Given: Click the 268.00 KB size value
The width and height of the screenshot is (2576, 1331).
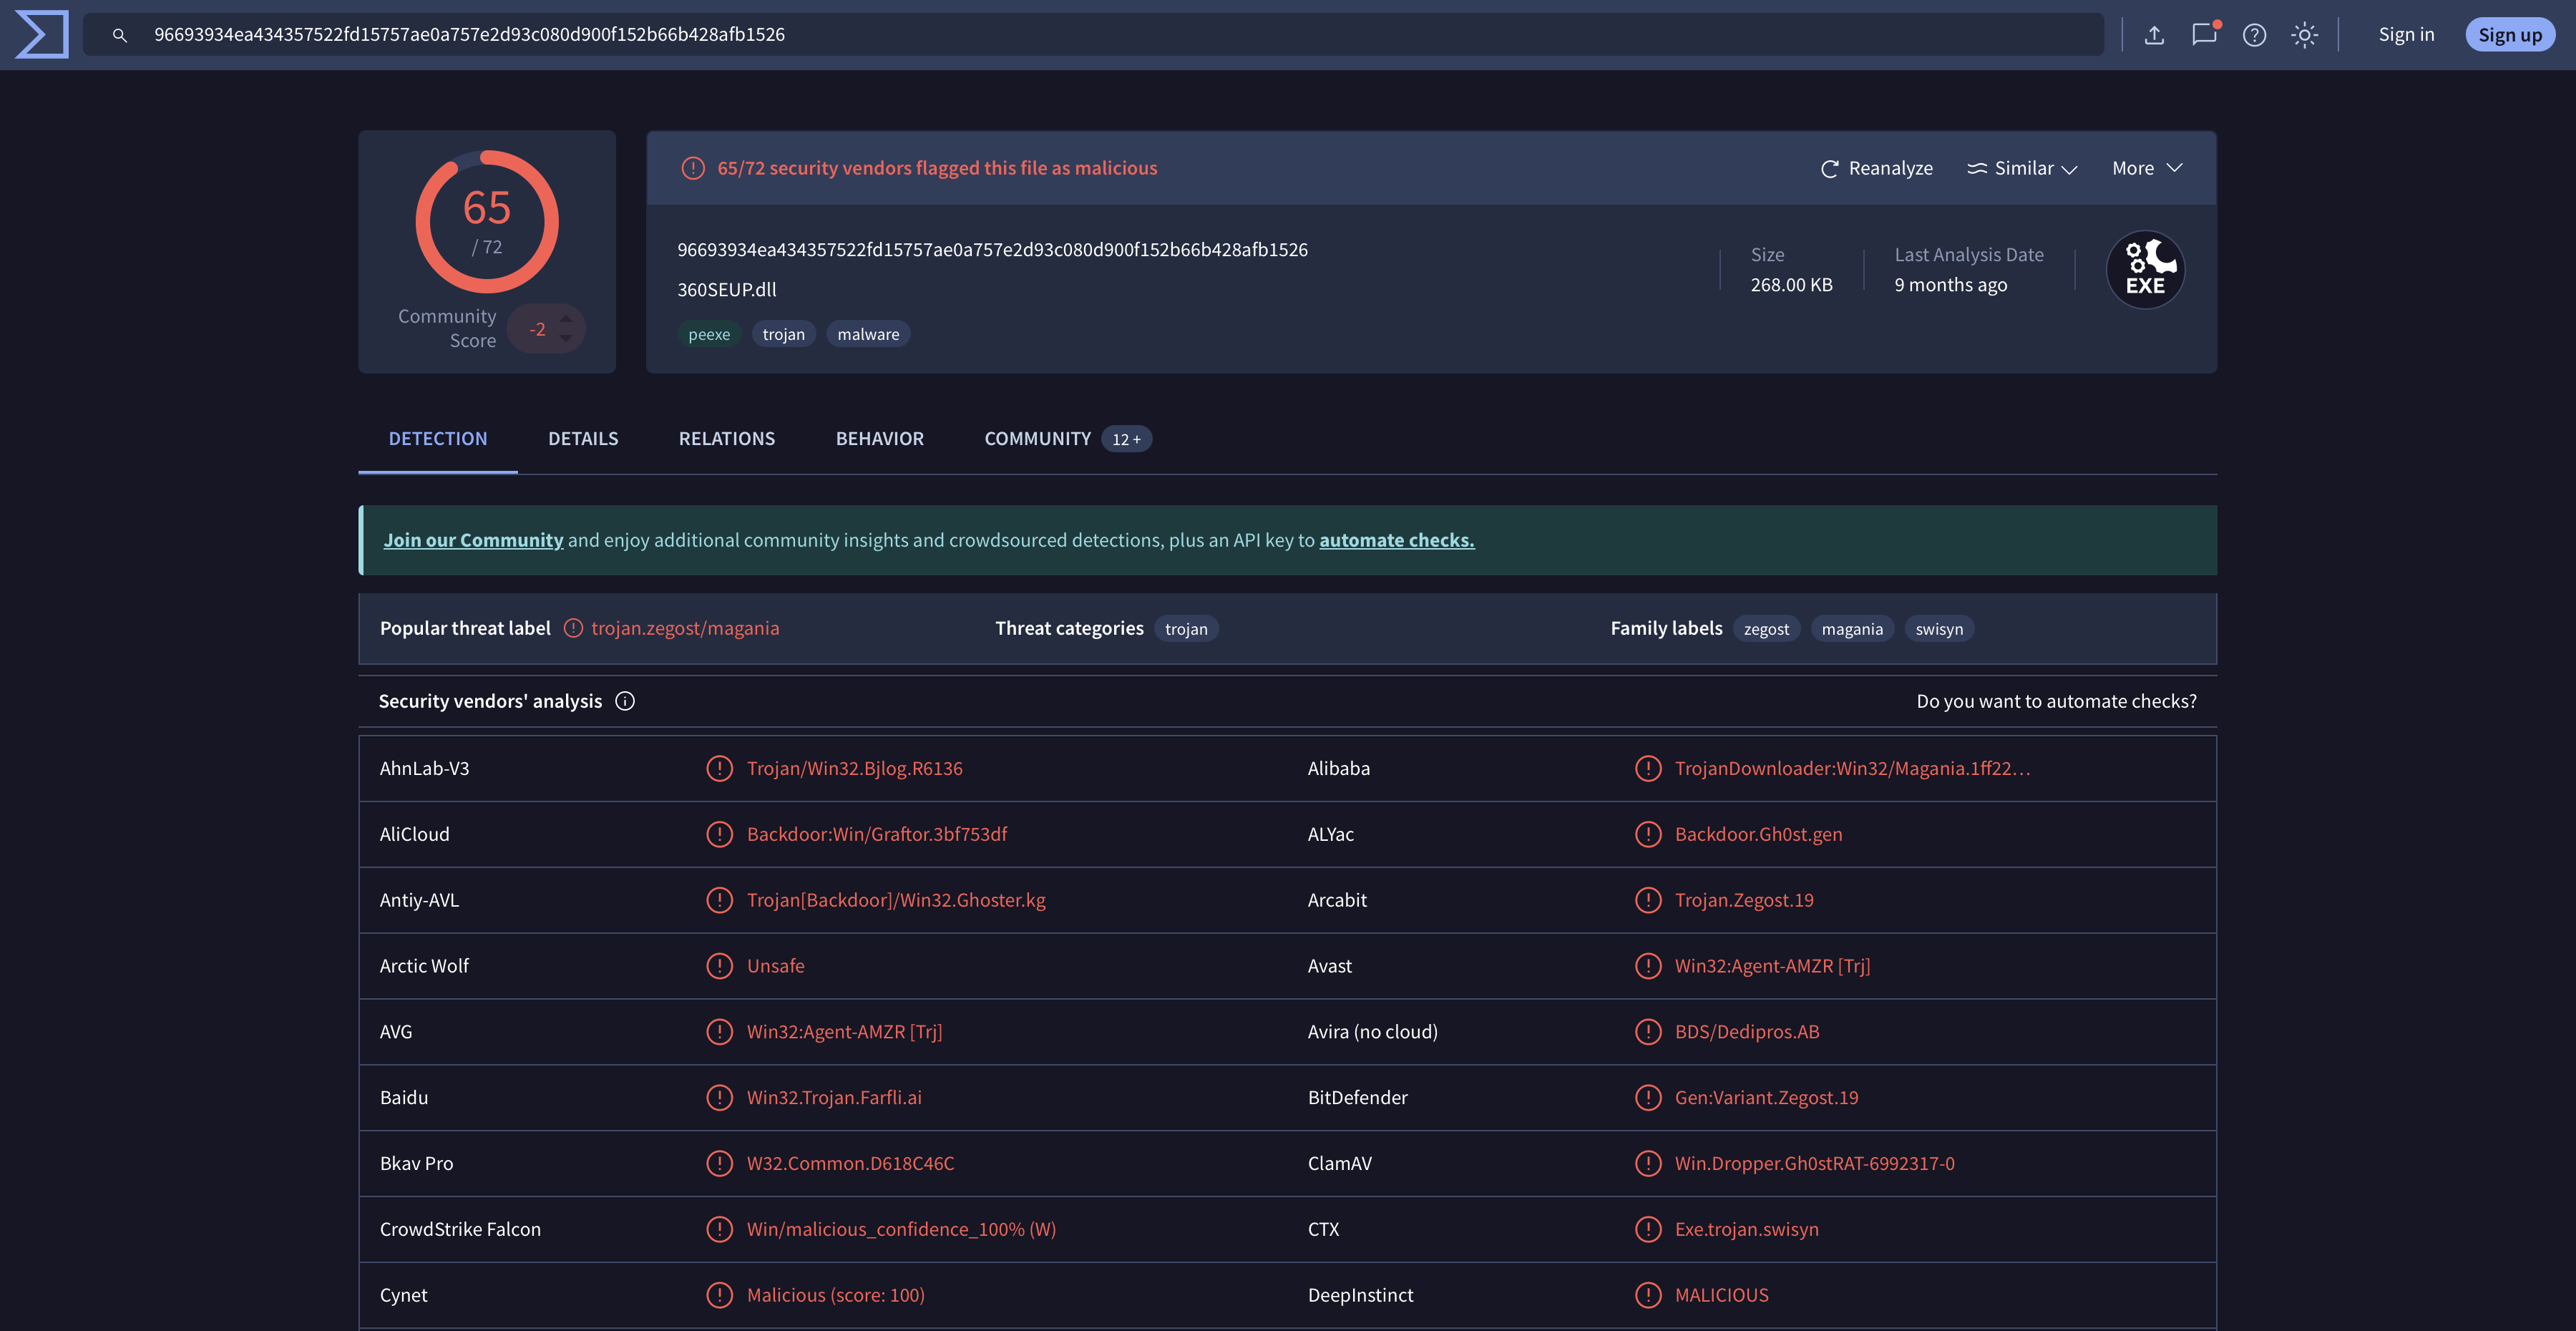Looking at the screenshot, I should 1791,285.
